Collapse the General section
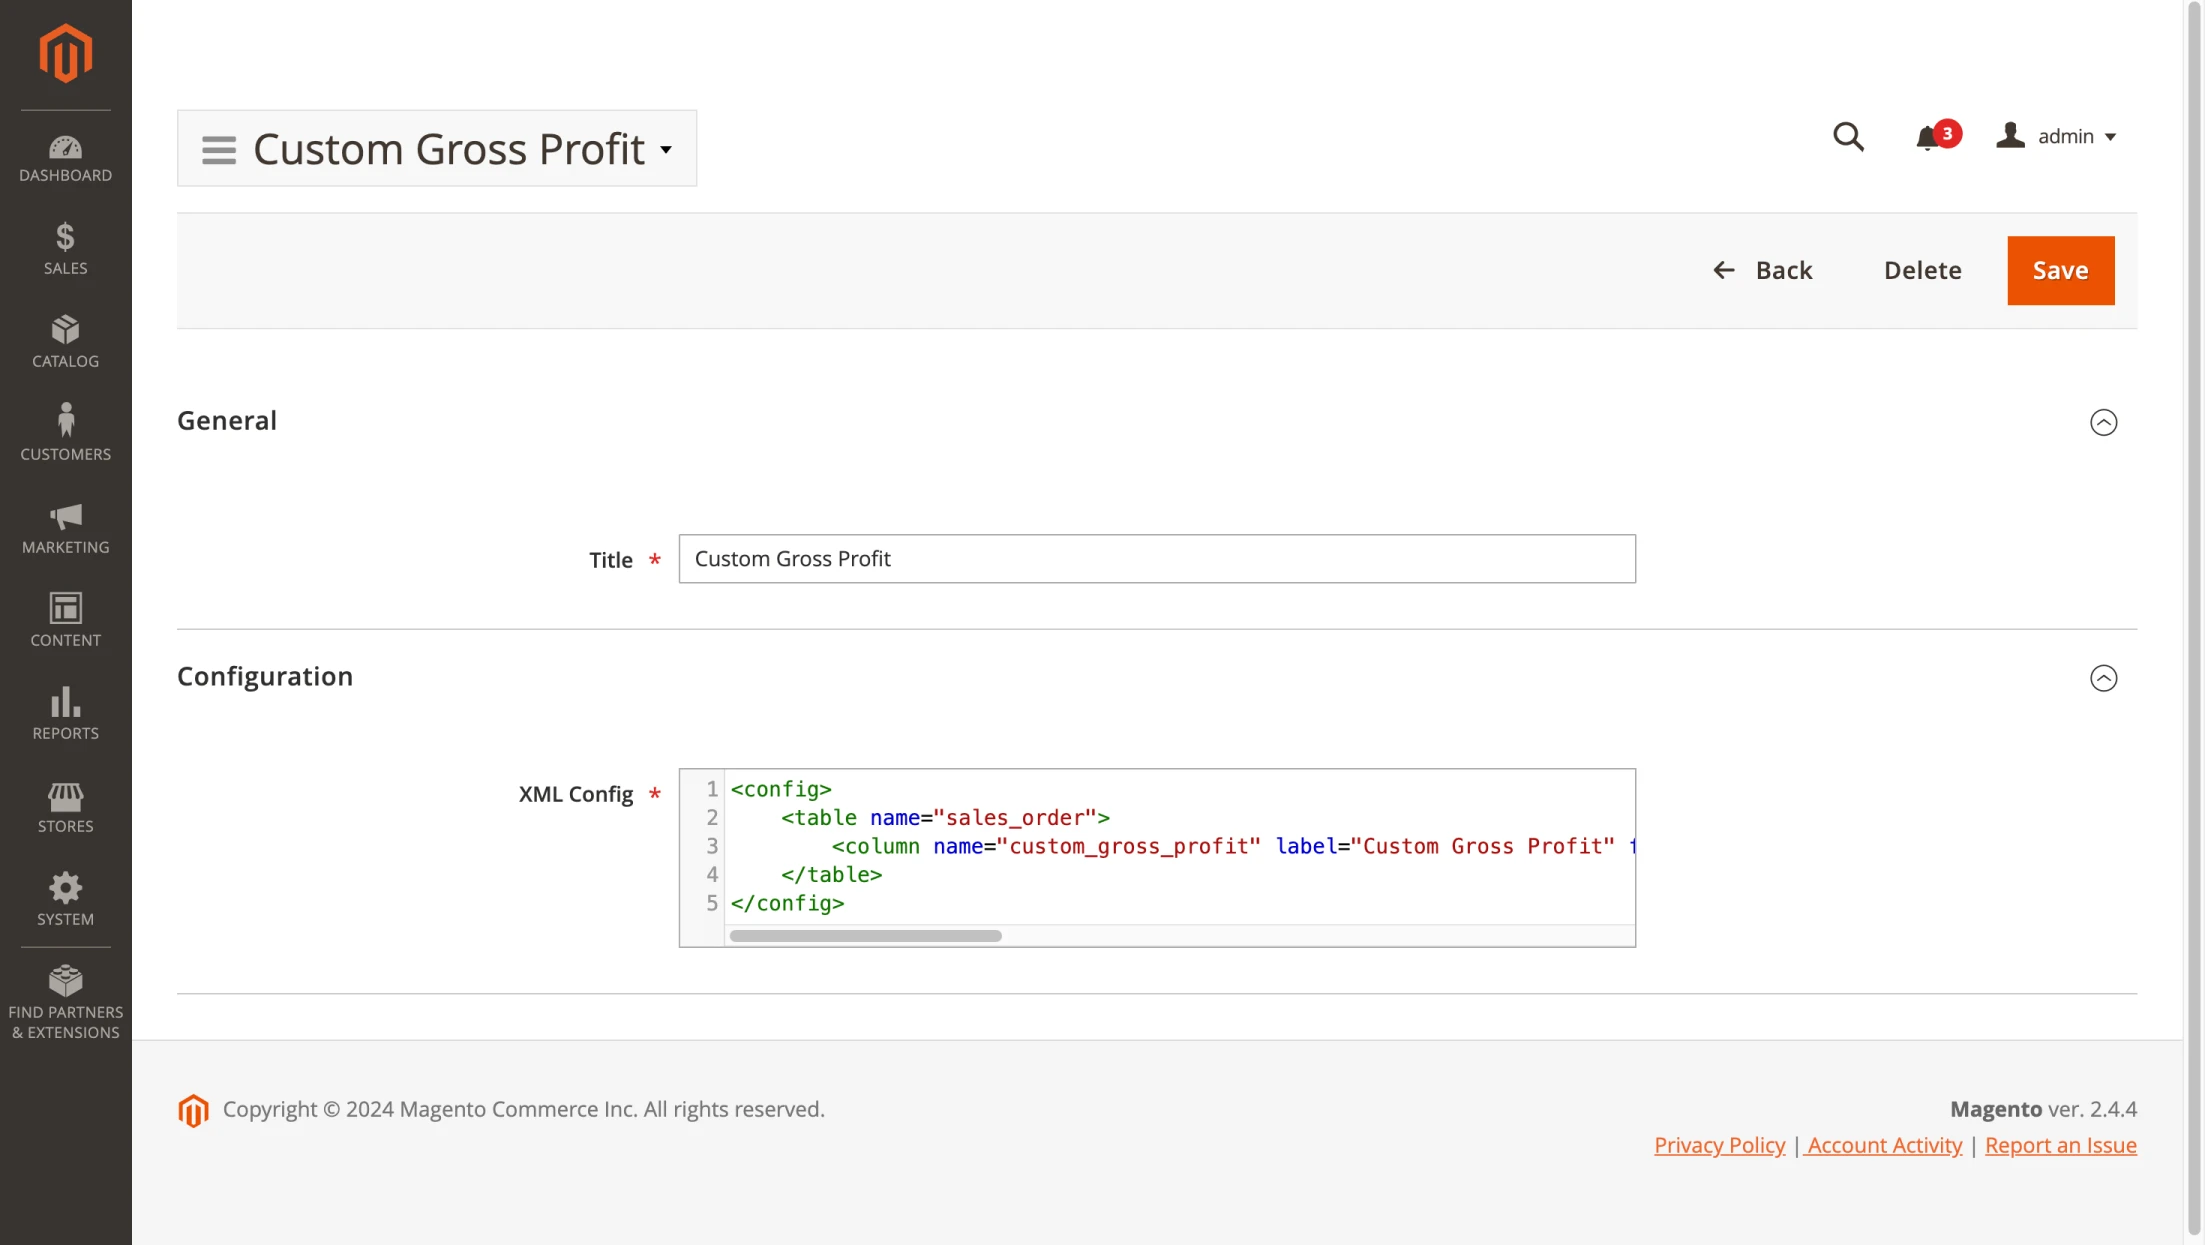 pos(2104,422)
